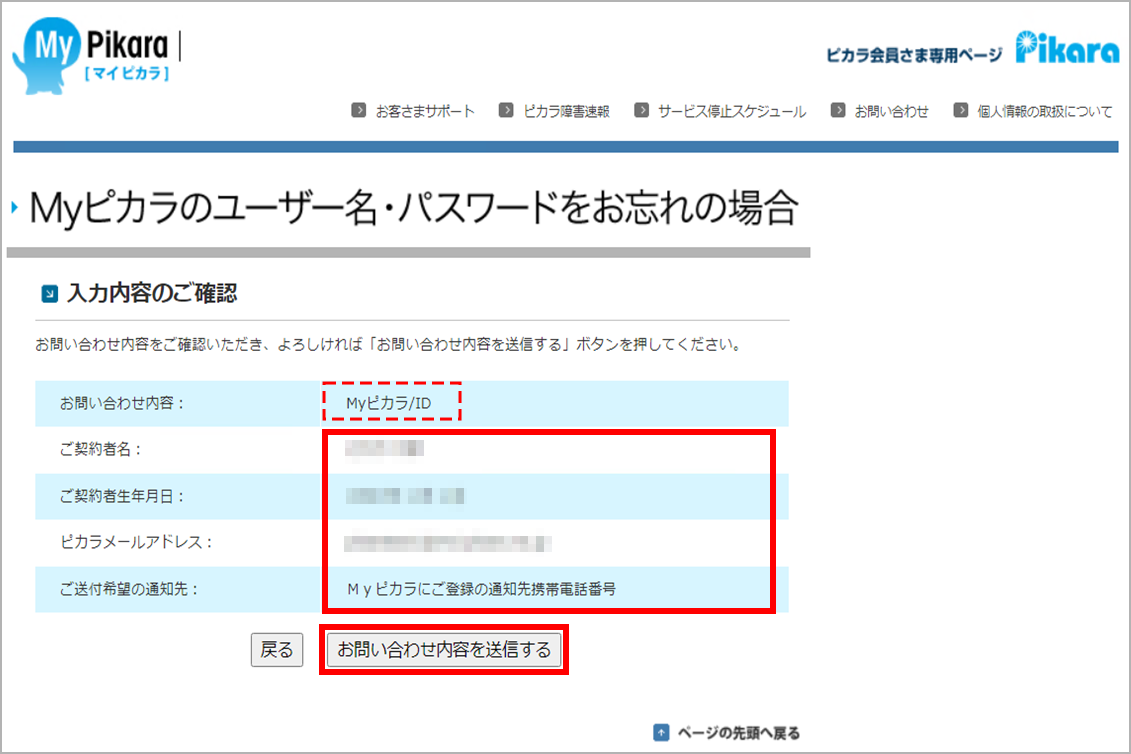Click the arrow icon beside お客さまサポート

pyautogui.click(x=358, y=110)
